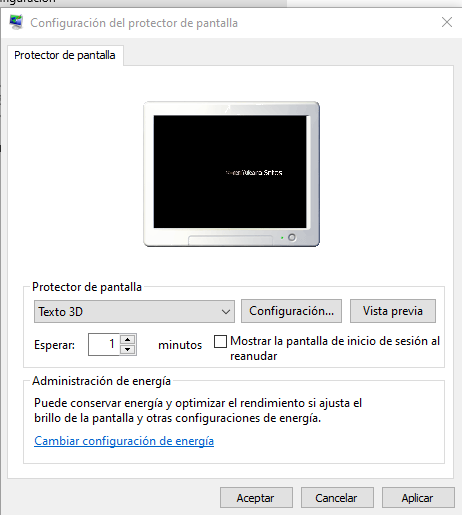Click the screen saver monitor icon in title bar

click(16, 22)
